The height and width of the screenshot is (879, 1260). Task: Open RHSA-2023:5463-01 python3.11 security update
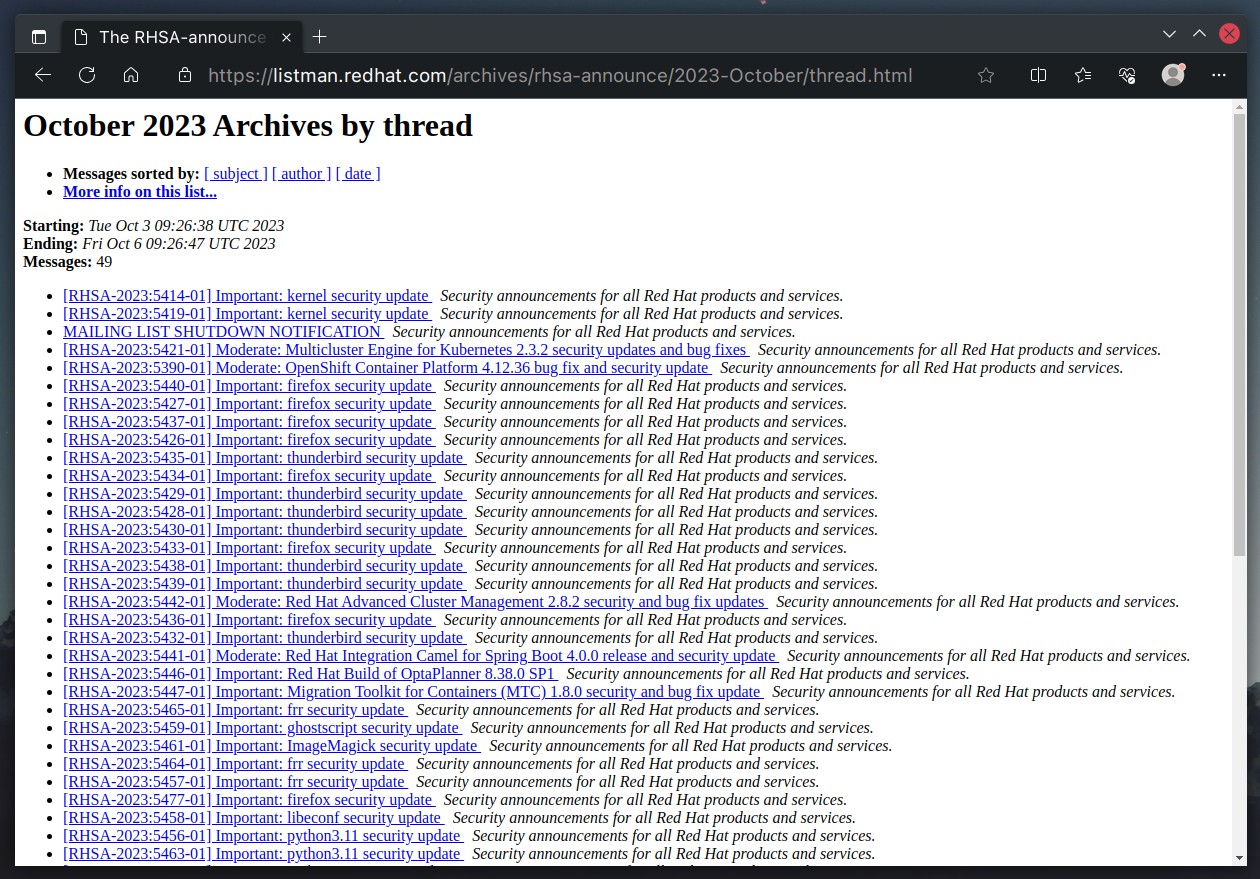263,854
